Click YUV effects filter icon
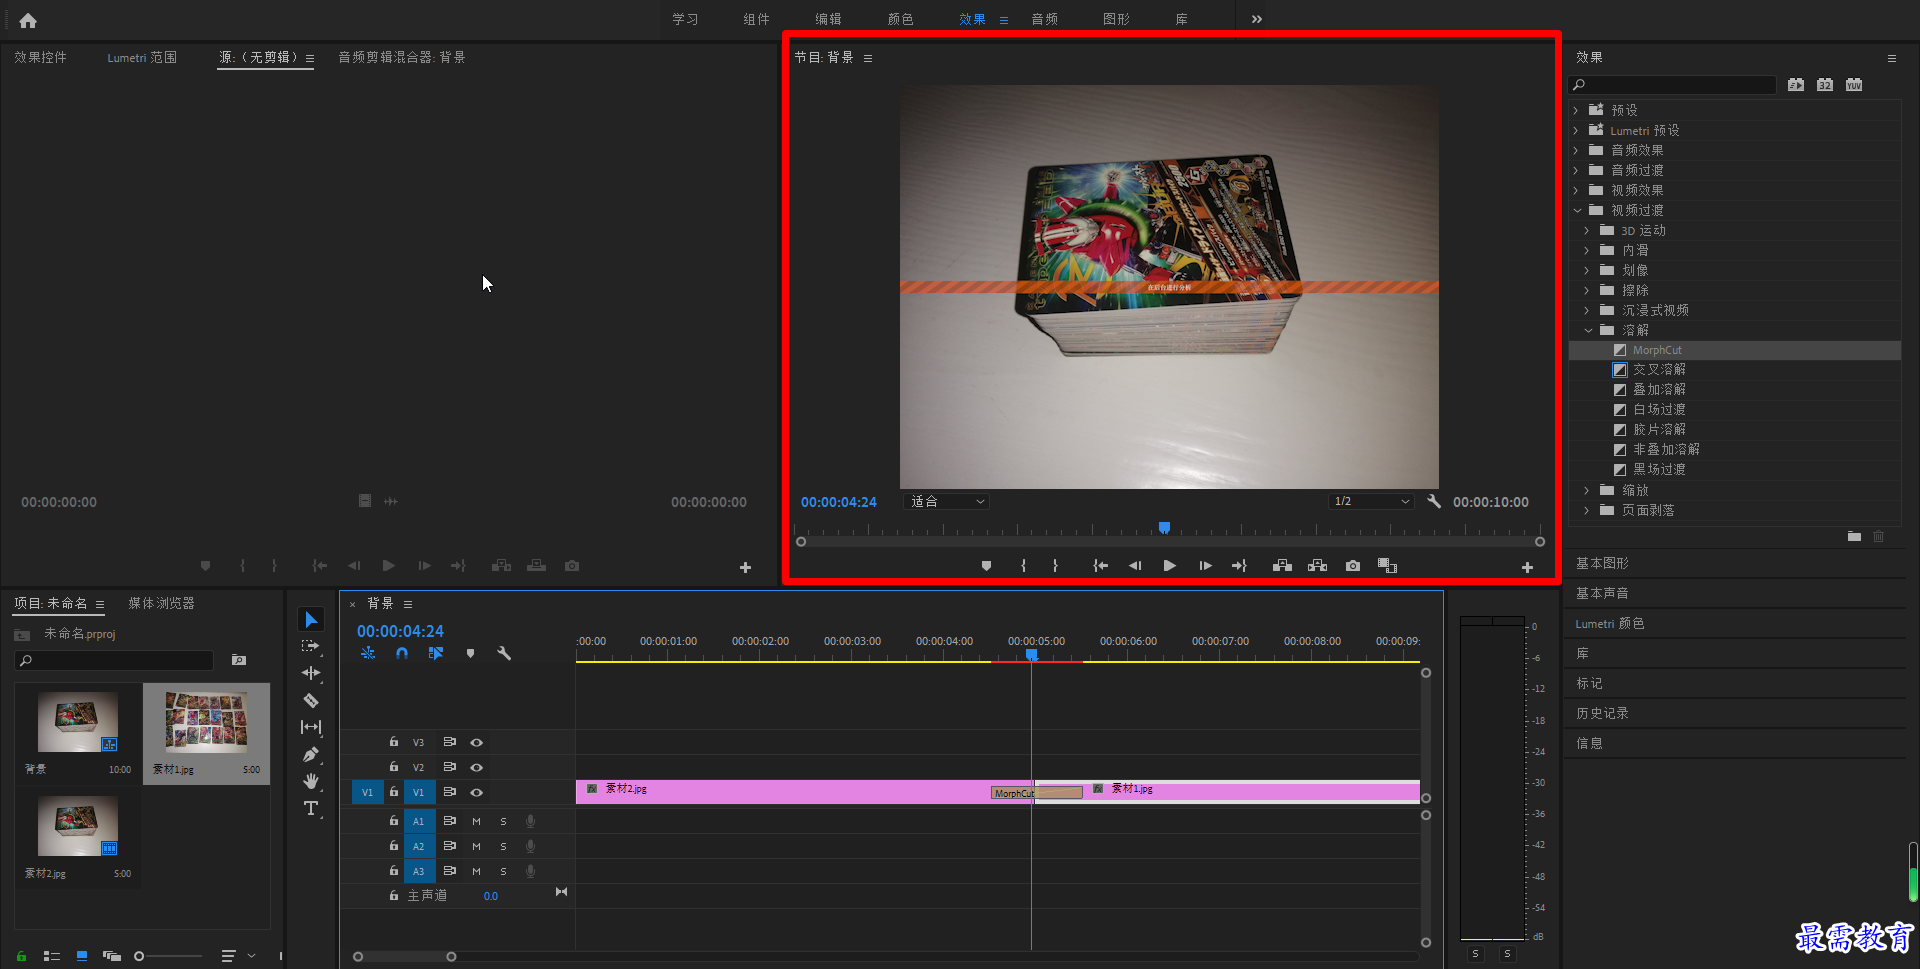Viewport: 1920px width, 969px height. [x=1854, y=85]
